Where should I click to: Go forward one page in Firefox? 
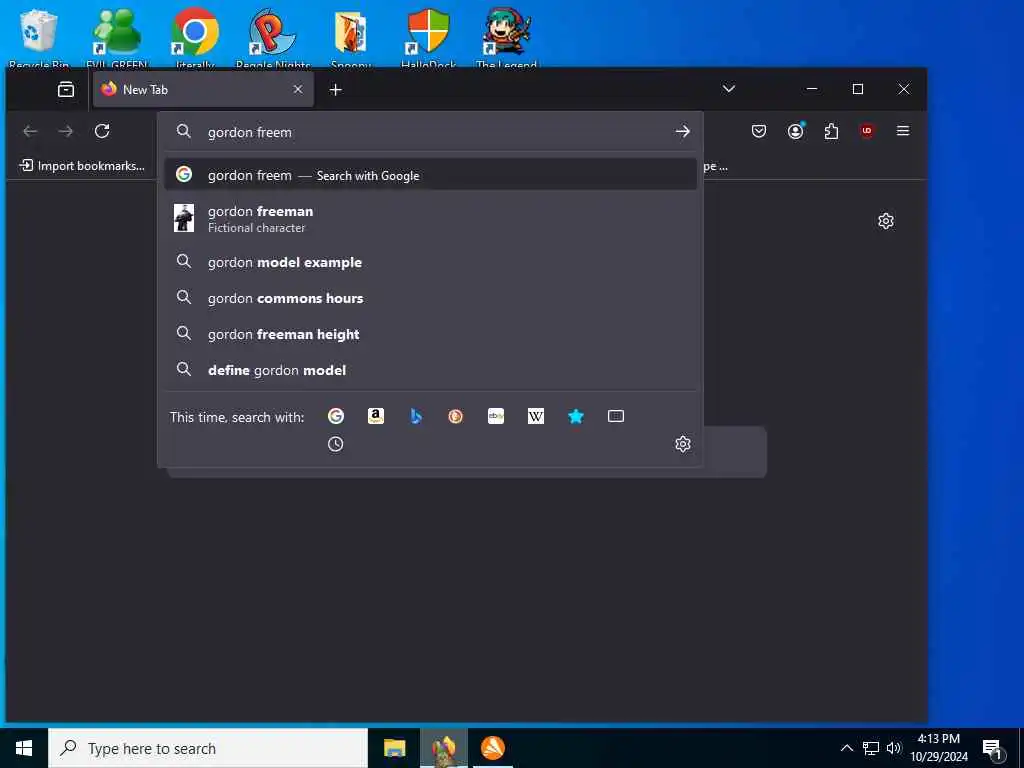(66, 131)
